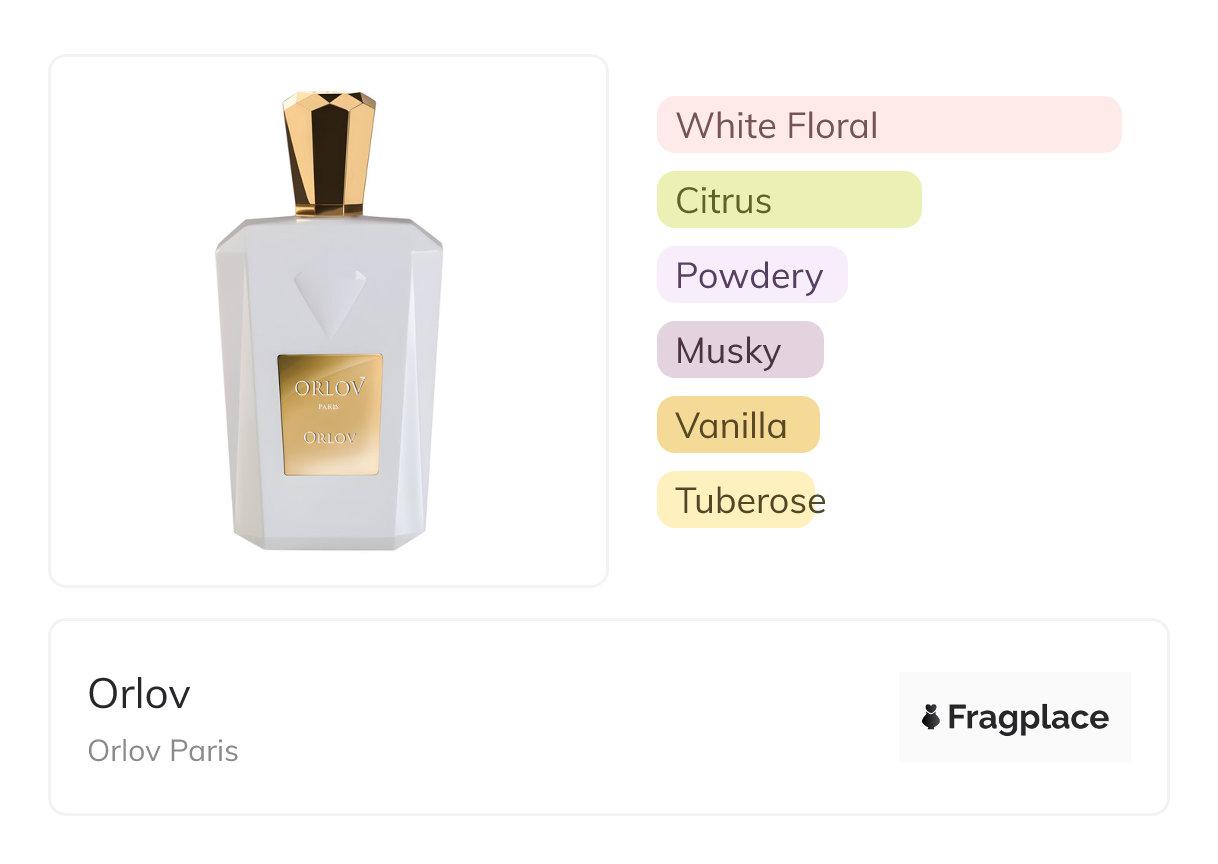Screen dimensions: 1218x864
Task: Click the Fragplace badge box
Action: (x=1015, y=717)
